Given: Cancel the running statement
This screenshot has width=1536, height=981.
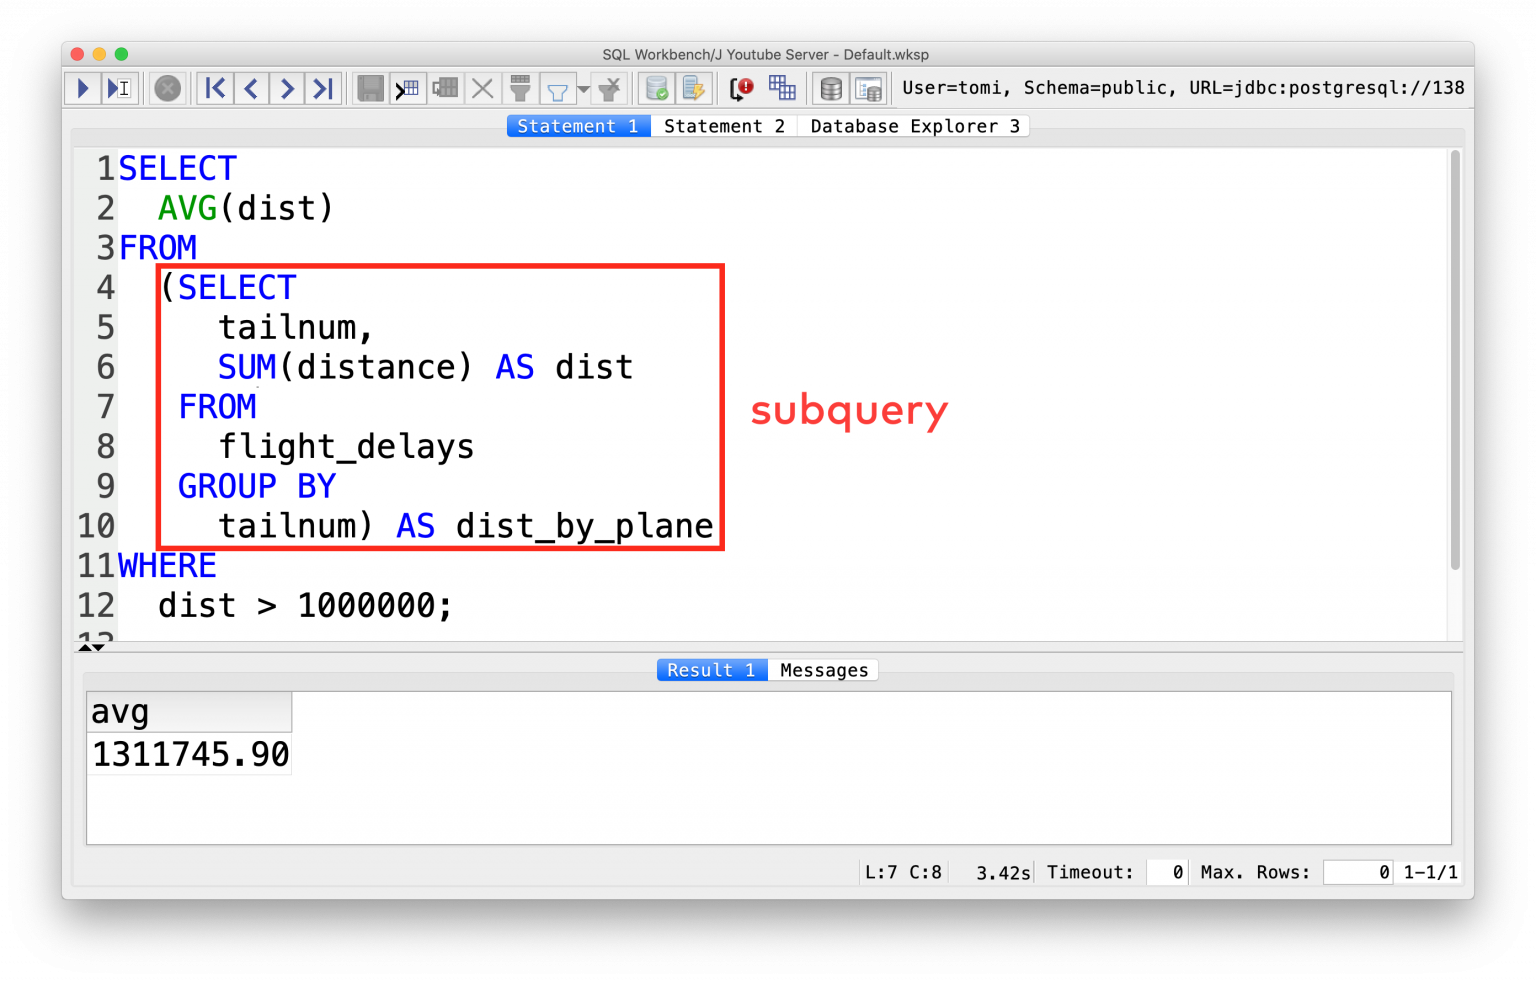Looking at the screenshot, I should click(x=167, y=88).
